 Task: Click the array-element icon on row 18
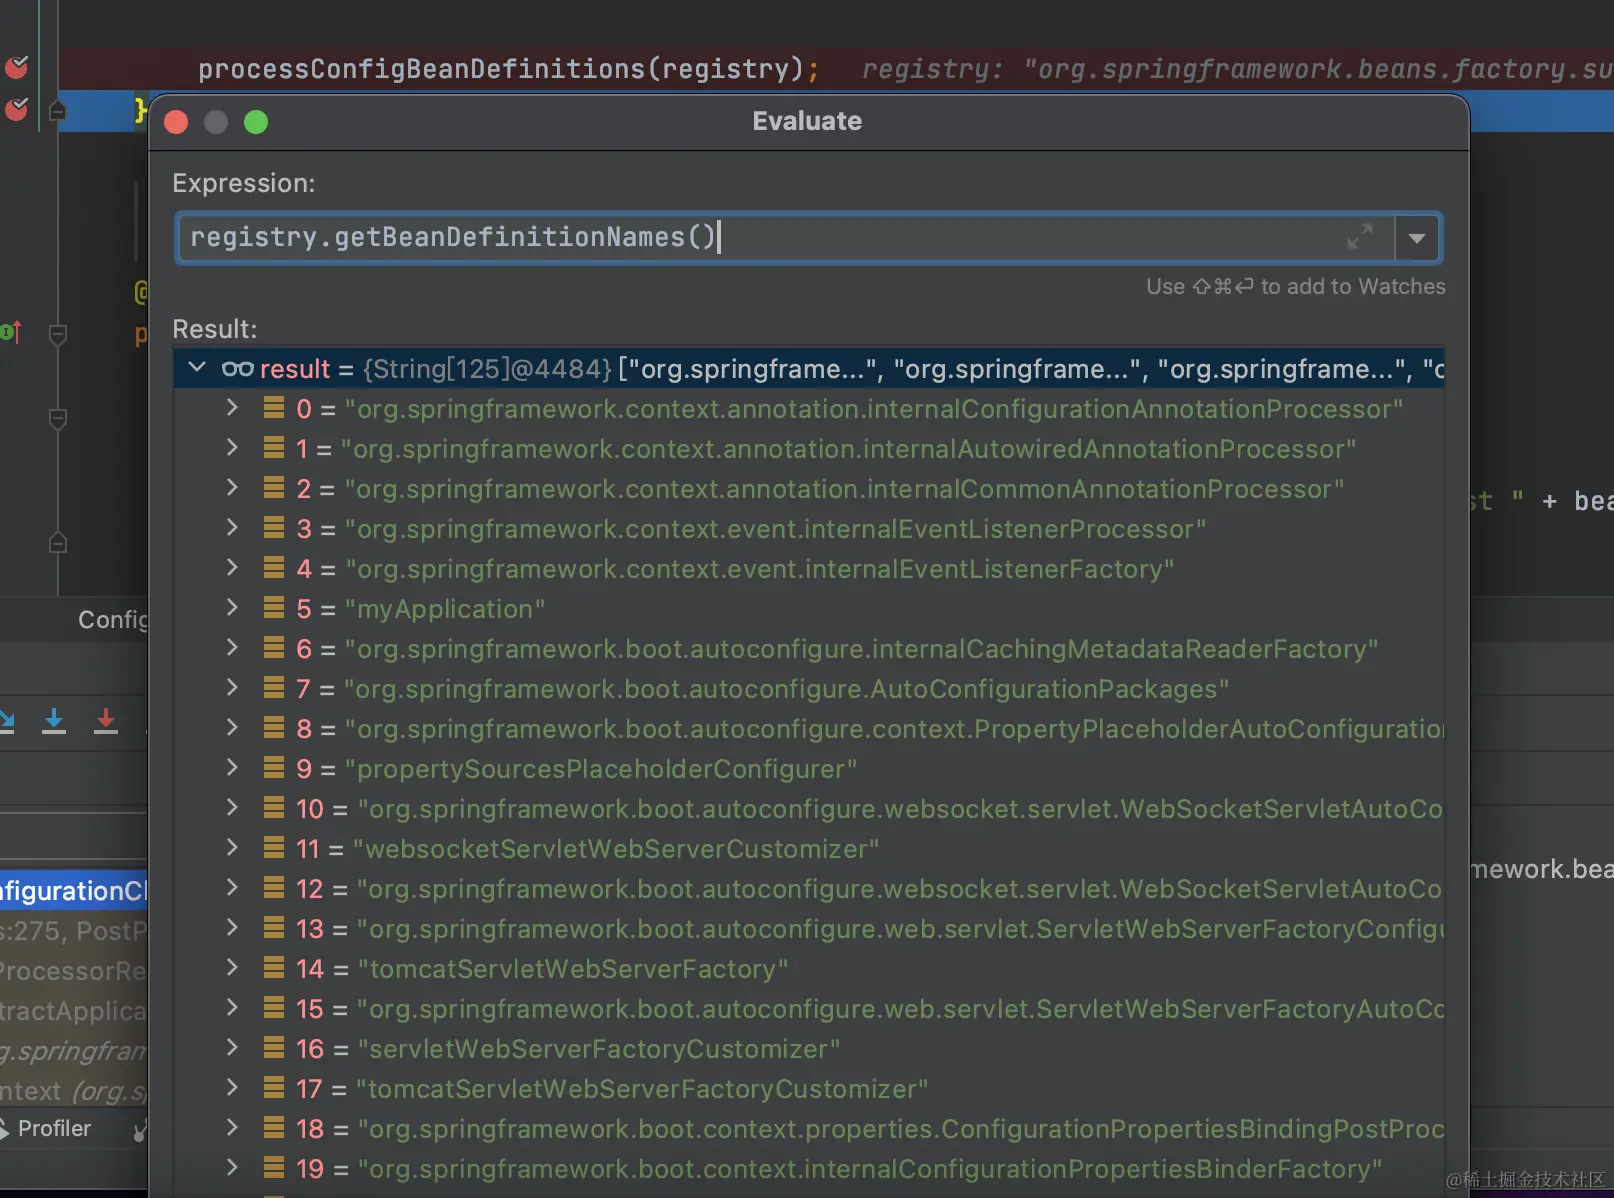(x=274, y=1128)
